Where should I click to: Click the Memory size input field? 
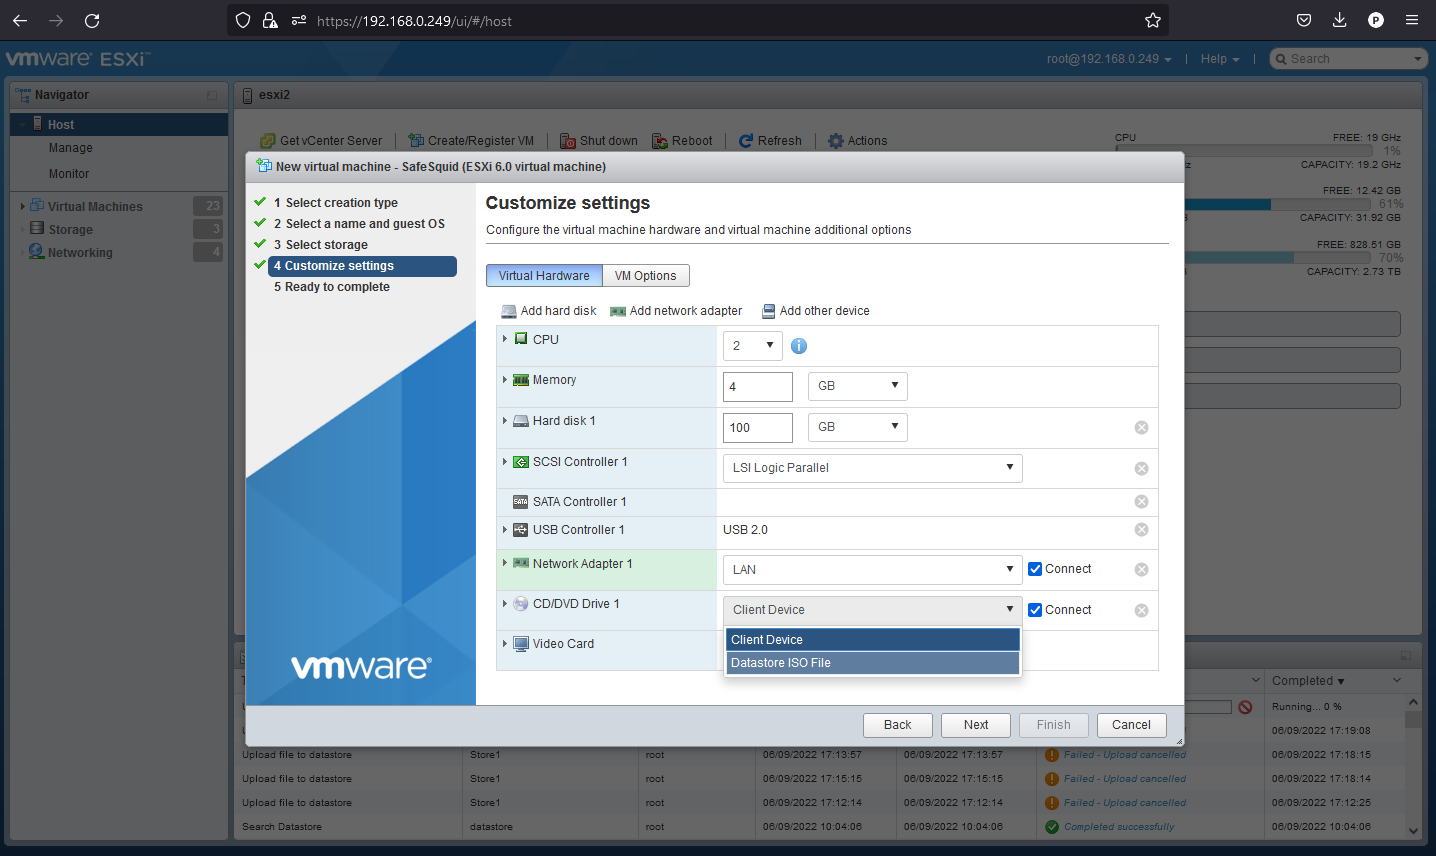757,386
